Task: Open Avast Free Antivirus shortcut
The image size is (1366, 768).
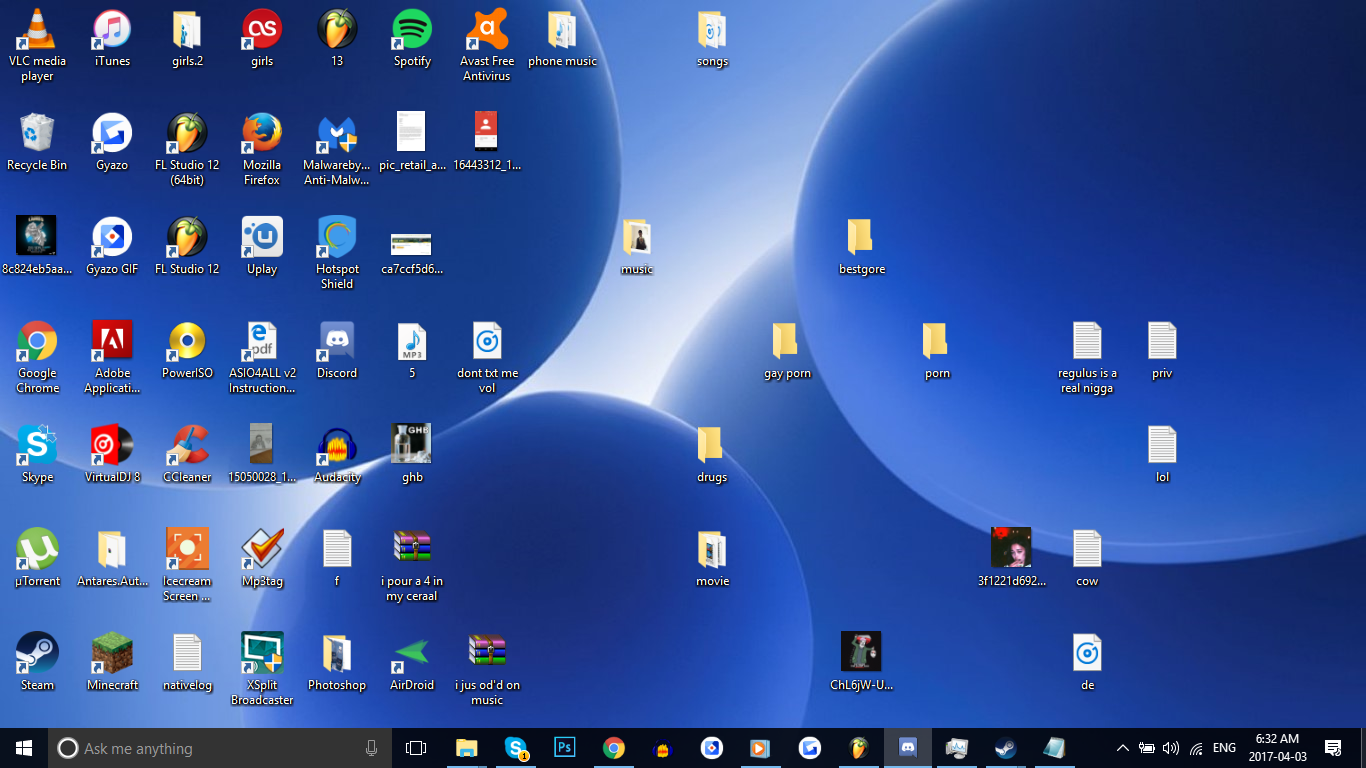Action: tap(487, 45)
